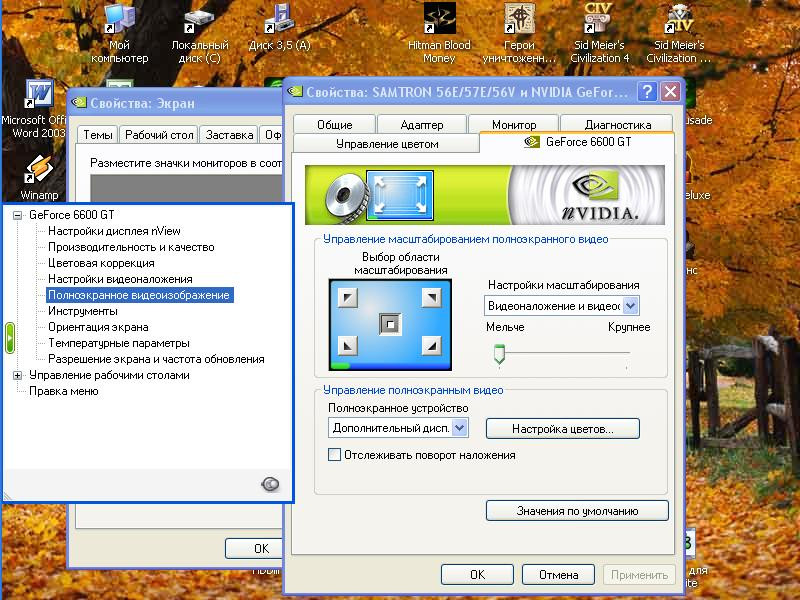
Task: Select Температурные параметры tree item
Action: 119,343
